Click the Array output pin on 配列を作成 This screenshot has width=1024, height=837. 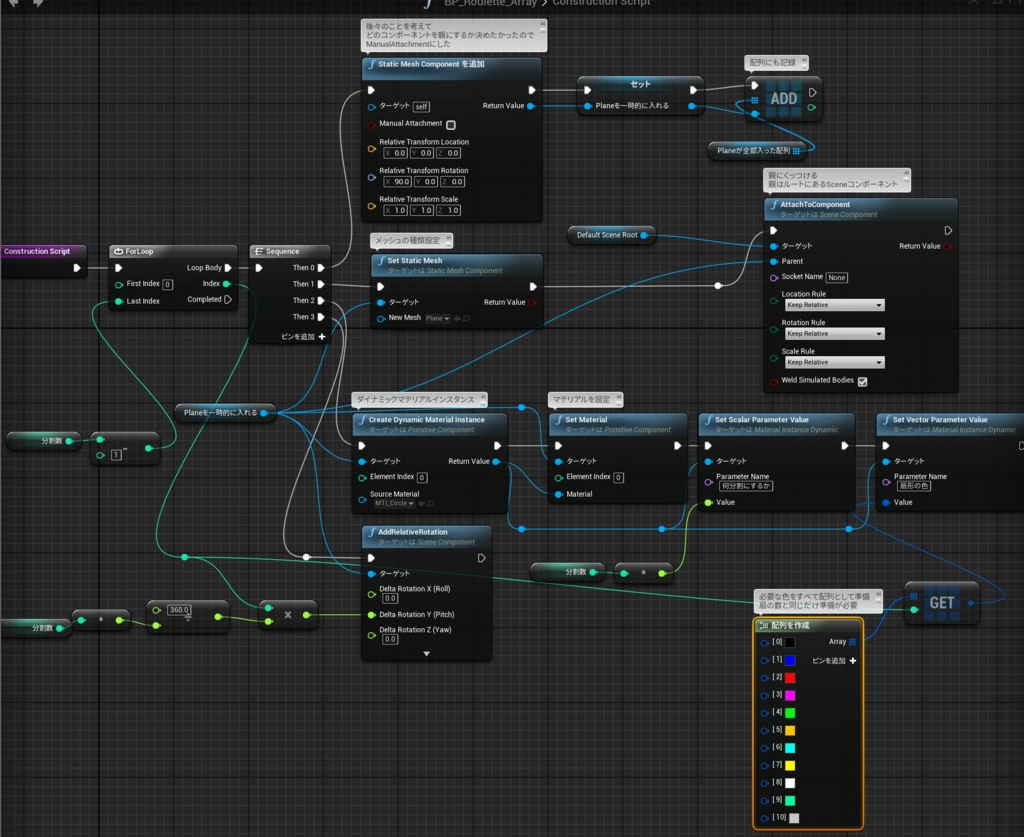coord(852,642)
